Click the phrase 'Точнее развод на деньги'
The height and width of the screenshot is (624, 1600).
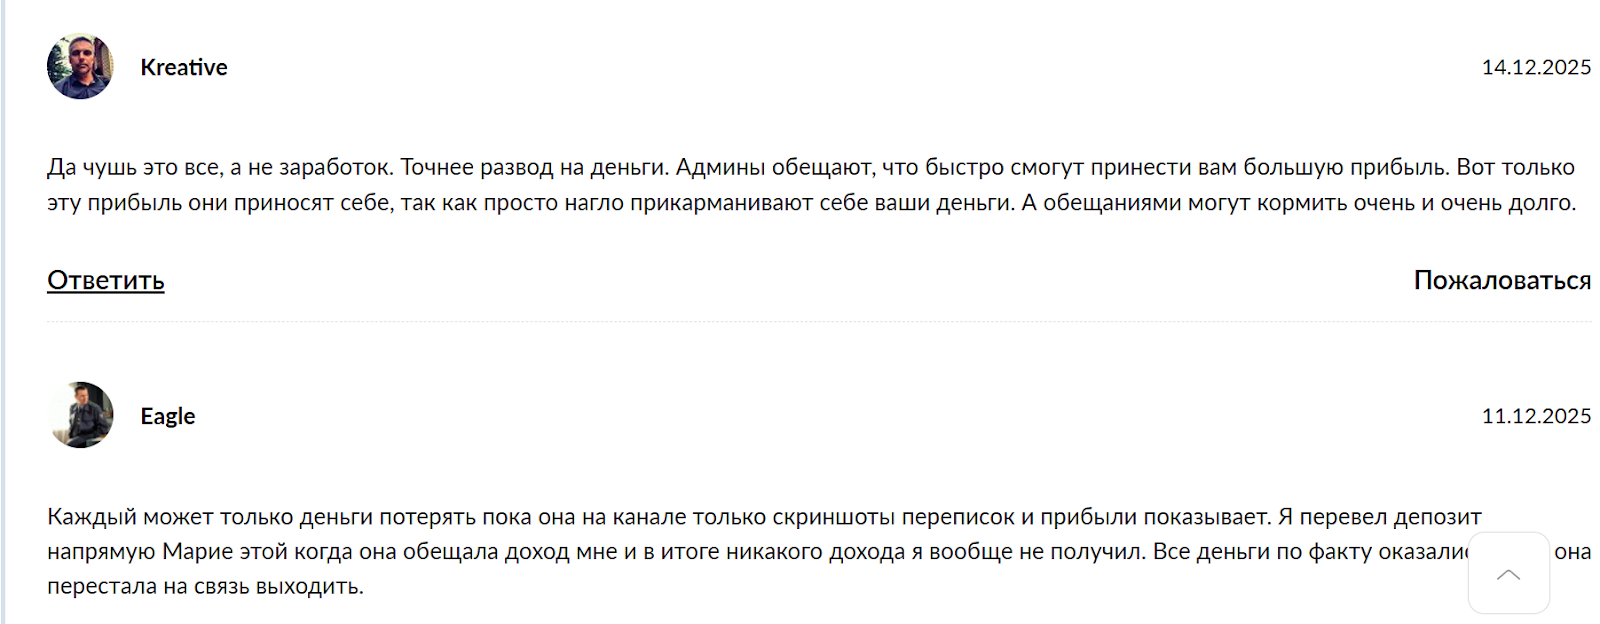pos(534,167)
